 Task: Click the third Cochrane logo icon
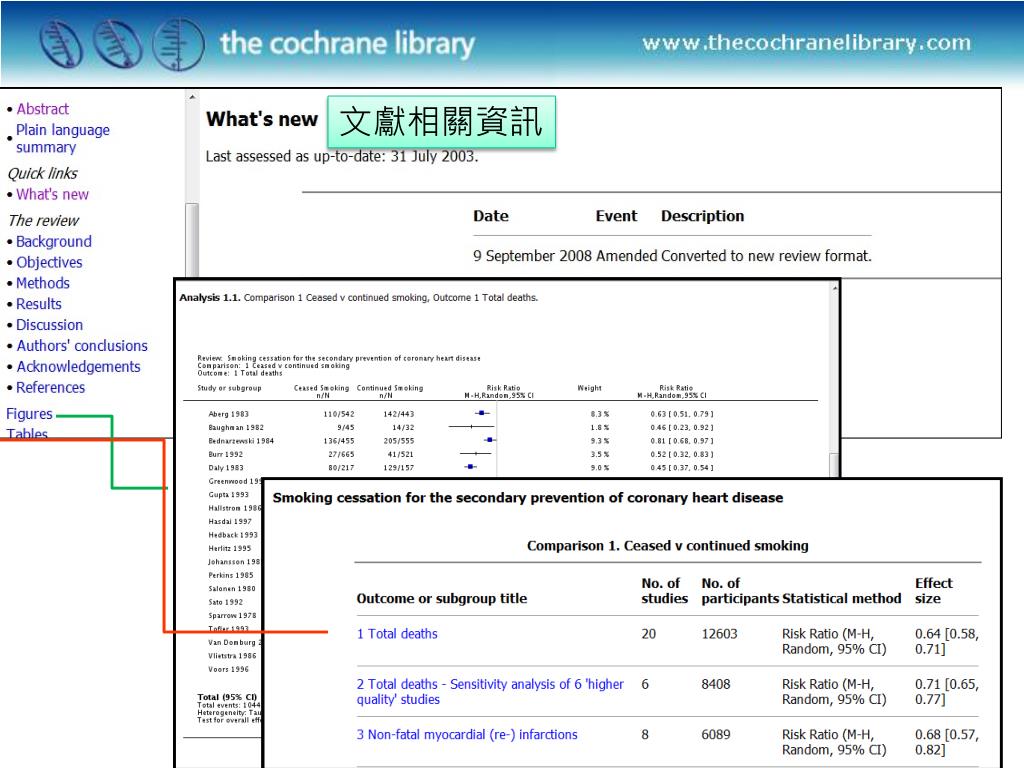(178, 44)
